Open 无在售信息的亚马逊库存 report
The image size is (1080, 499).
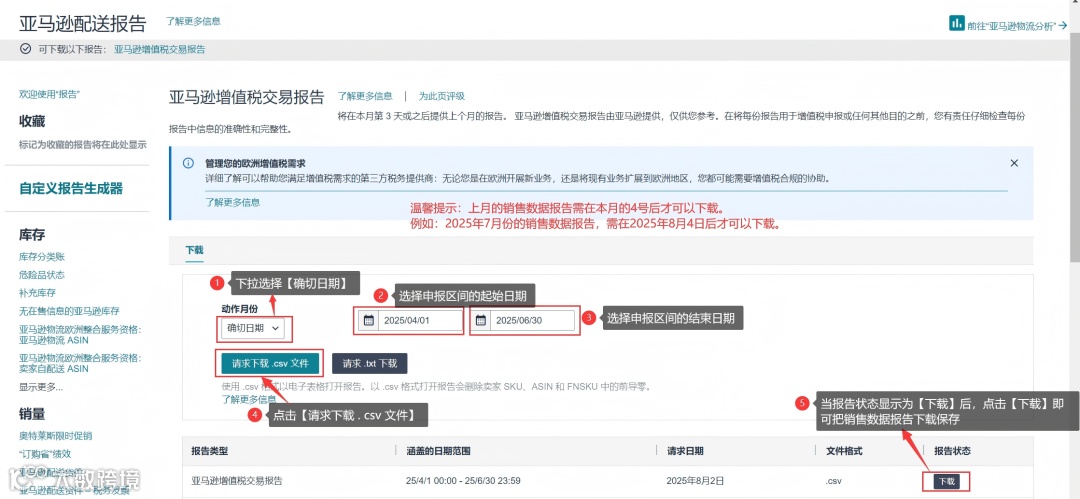tap(70, 311)
